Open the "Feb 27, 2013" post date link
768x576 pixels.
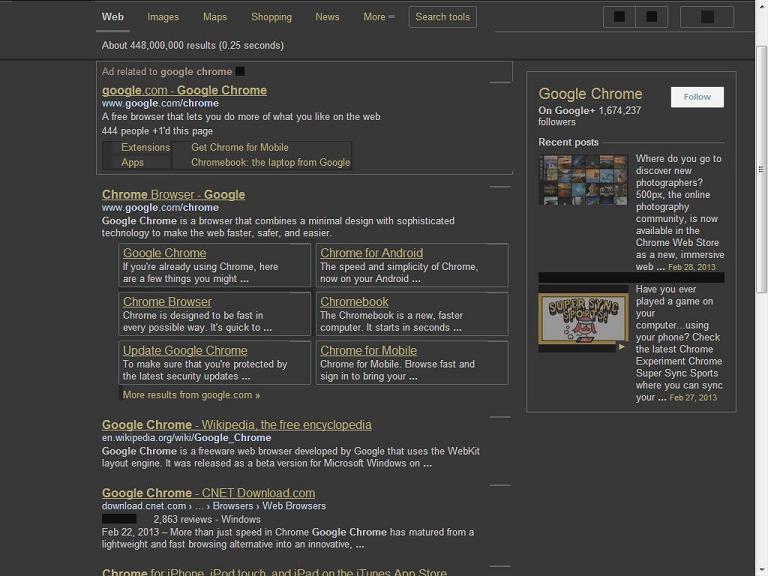pos(693,398)
